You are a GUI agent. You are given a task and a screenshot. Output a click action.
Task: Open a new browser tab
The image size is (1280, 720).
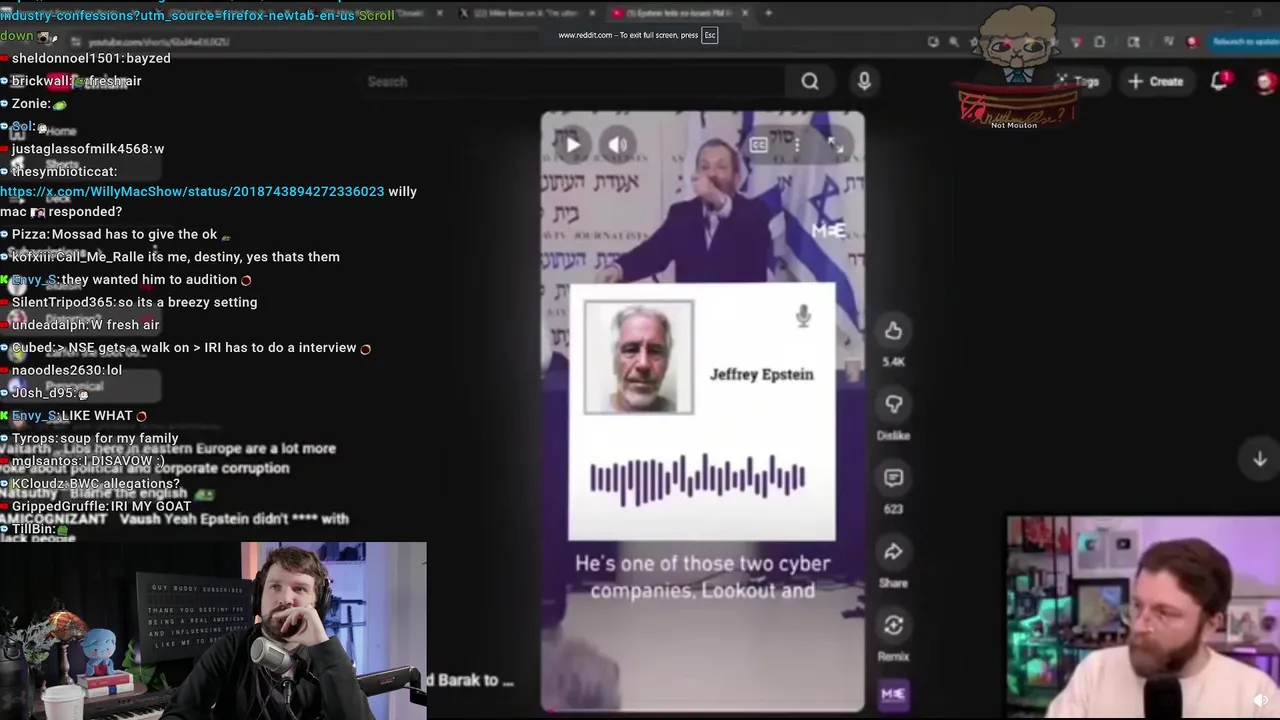pos(768,13)
